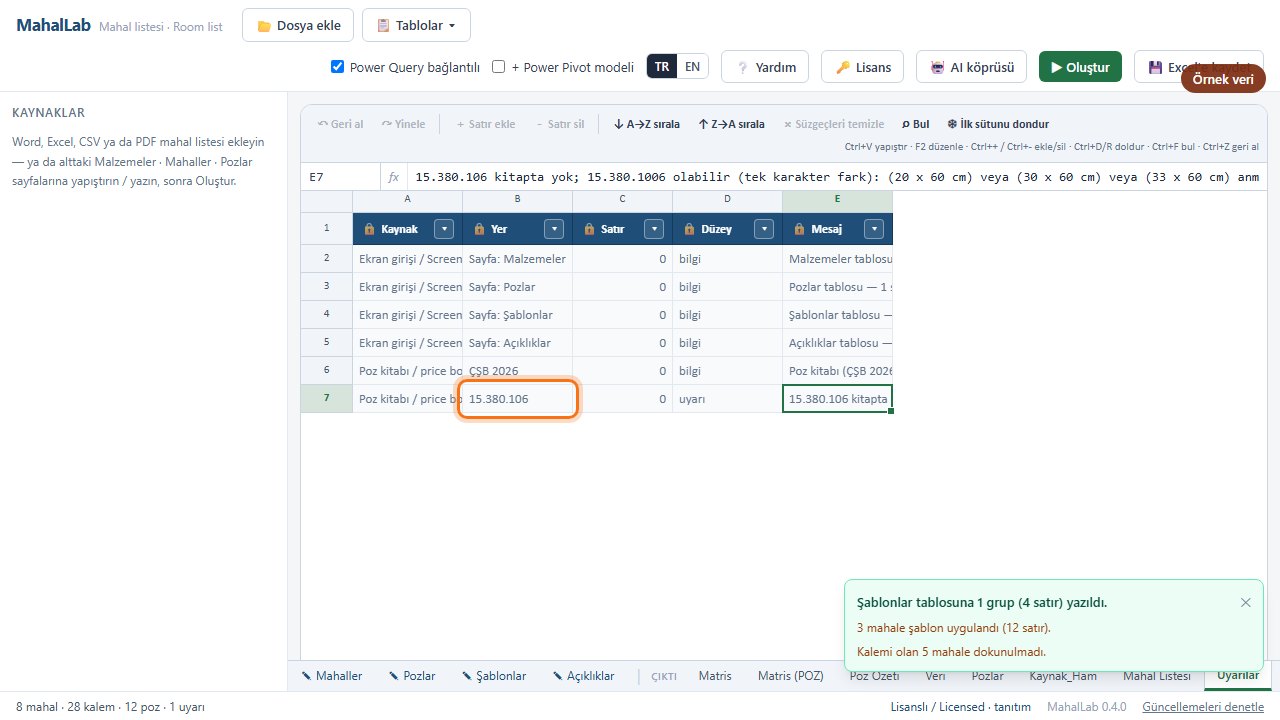The width and height of the screenshot is (1280, 720).
Task: Open the Düzey column filter dropdown
Action: tap(765, 229)
